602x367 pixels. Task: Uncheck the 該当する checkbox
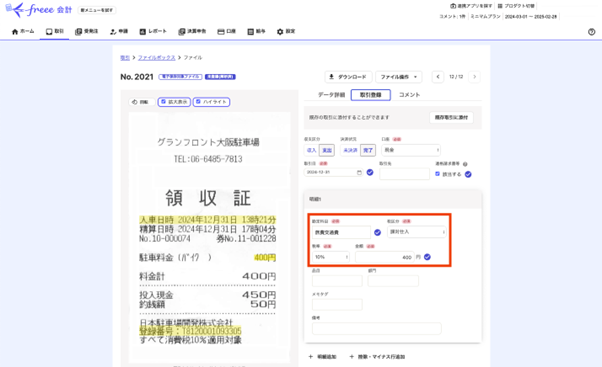click(437, 174)
